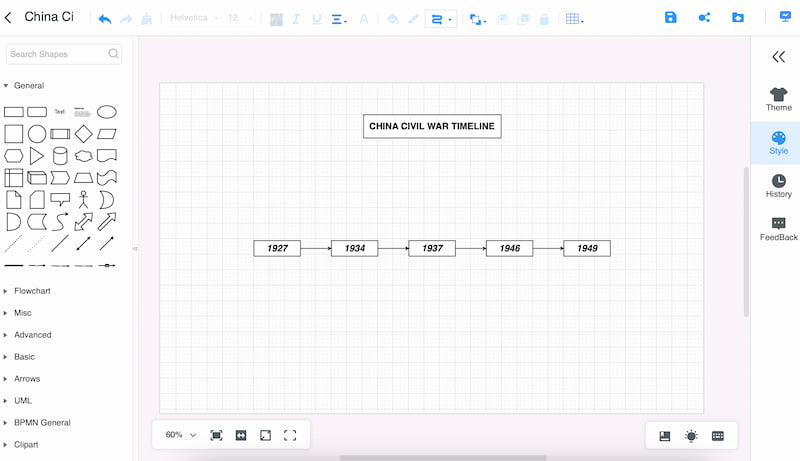This screenshot has width=800, height=461.
Task: Open the Helvetica font dropdown
Action: pyautogui.click(x=194, y=18)
